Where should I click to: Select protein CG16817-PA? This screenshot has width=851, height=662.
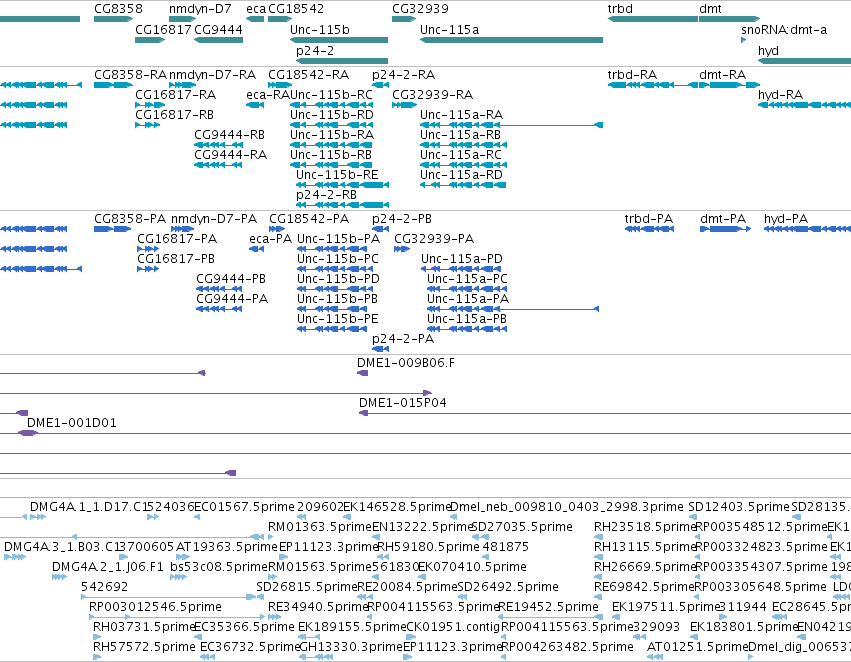coord(177,239)
